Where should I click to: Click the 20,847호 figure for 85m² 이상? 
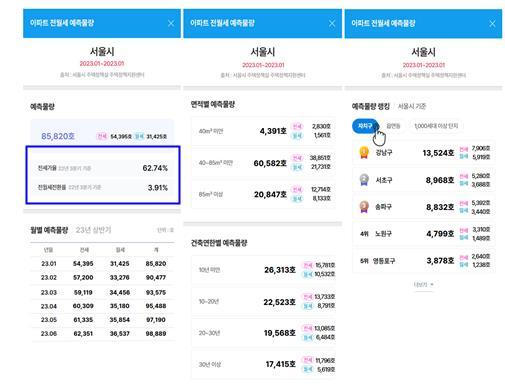coord(270,194)
